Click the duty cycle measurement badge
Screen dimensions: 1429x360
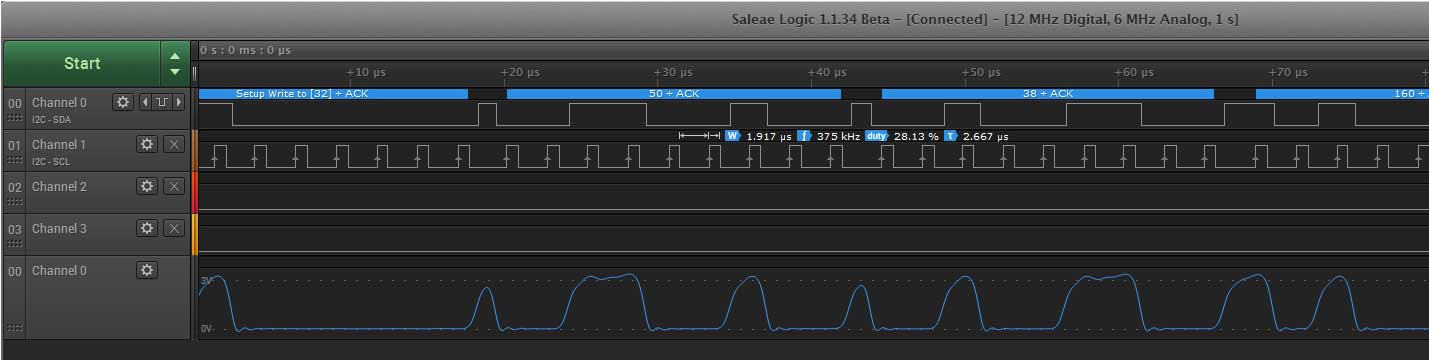[x=877, y=136]
